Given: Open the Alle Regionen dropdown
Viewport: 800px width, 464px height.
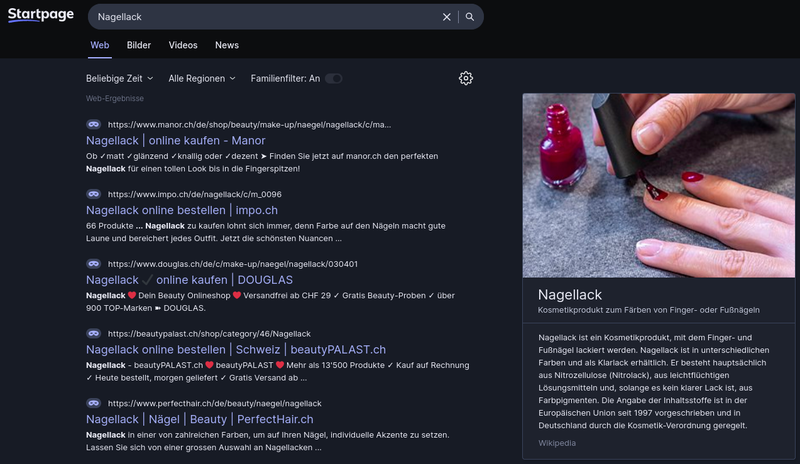Looking at the screenshot, I should point(202,78).
